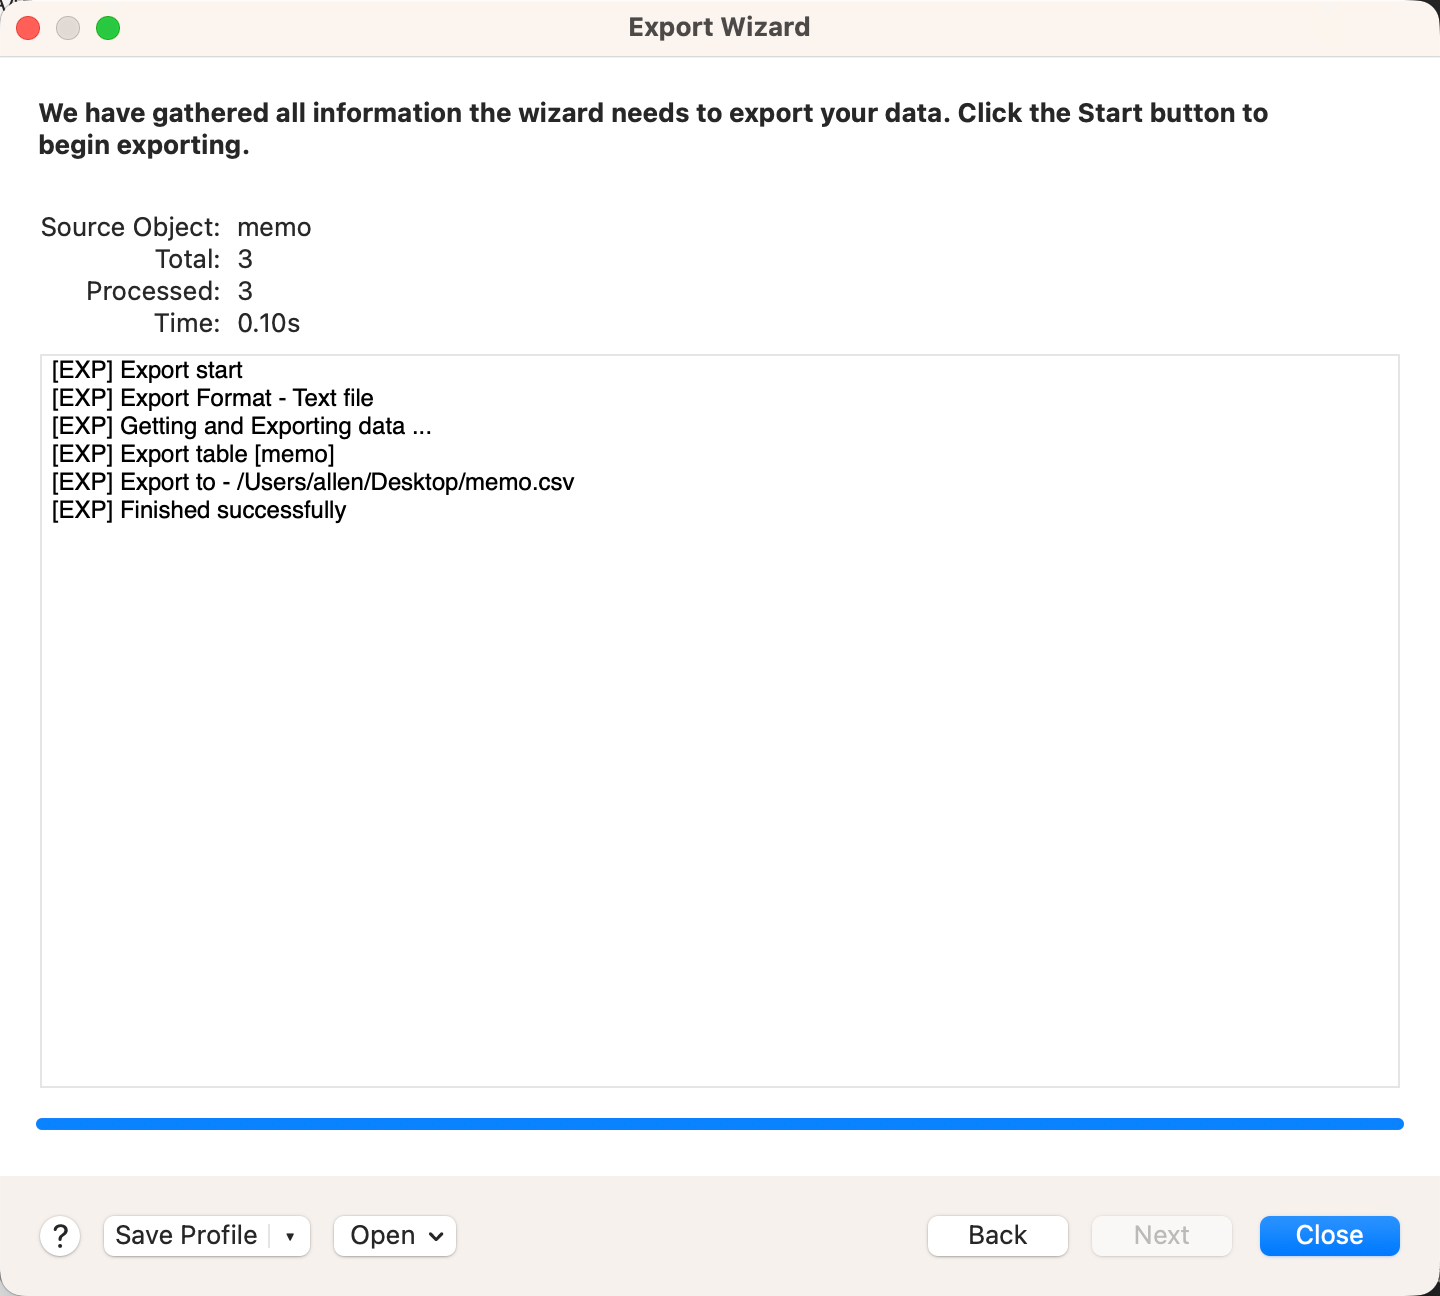Click the Source Object value "memo"
1440x1296 pixels.
pos(274,227)
